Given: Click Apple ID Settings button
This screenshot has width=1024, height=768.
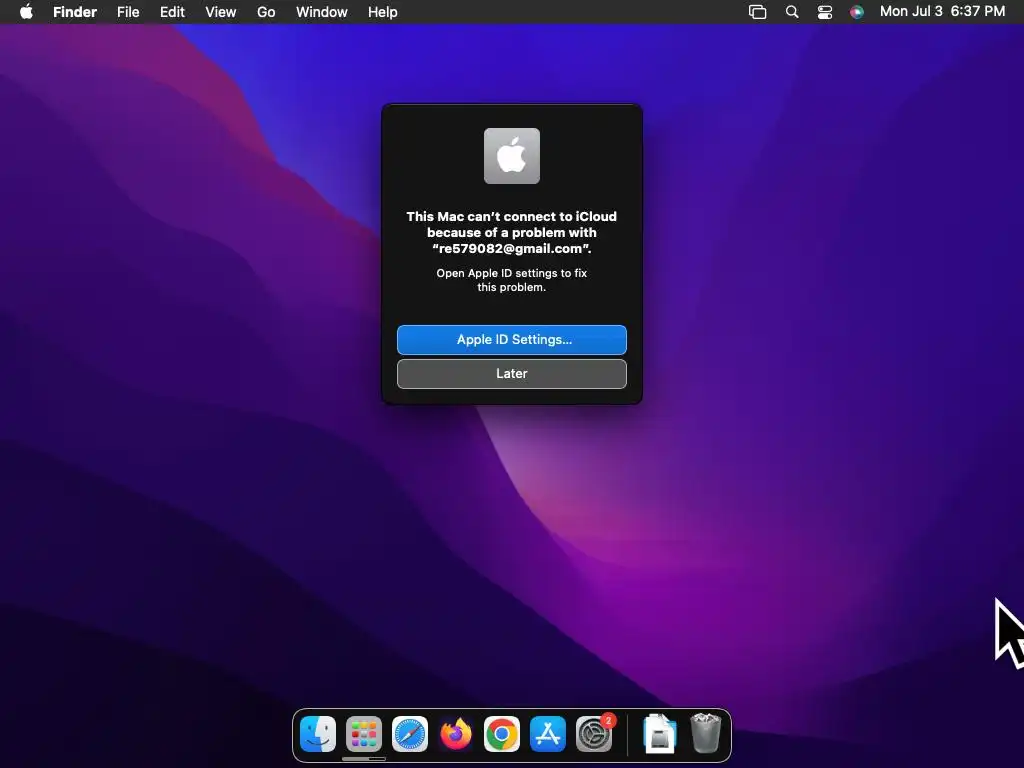Looking at the screenshot, I should point(512,340).
